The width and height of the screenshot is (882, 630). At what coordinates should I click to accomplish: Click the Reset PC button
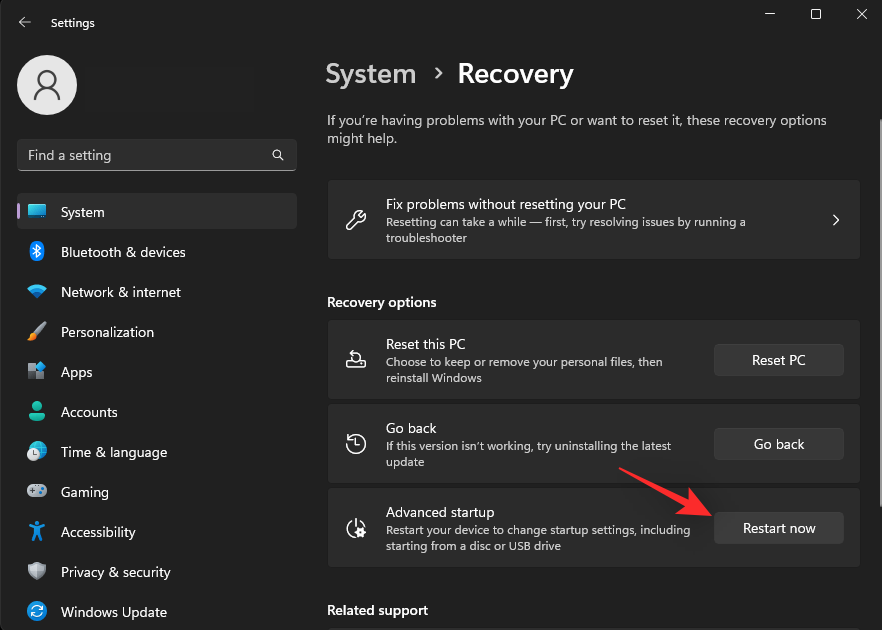(x=778, y=360)
